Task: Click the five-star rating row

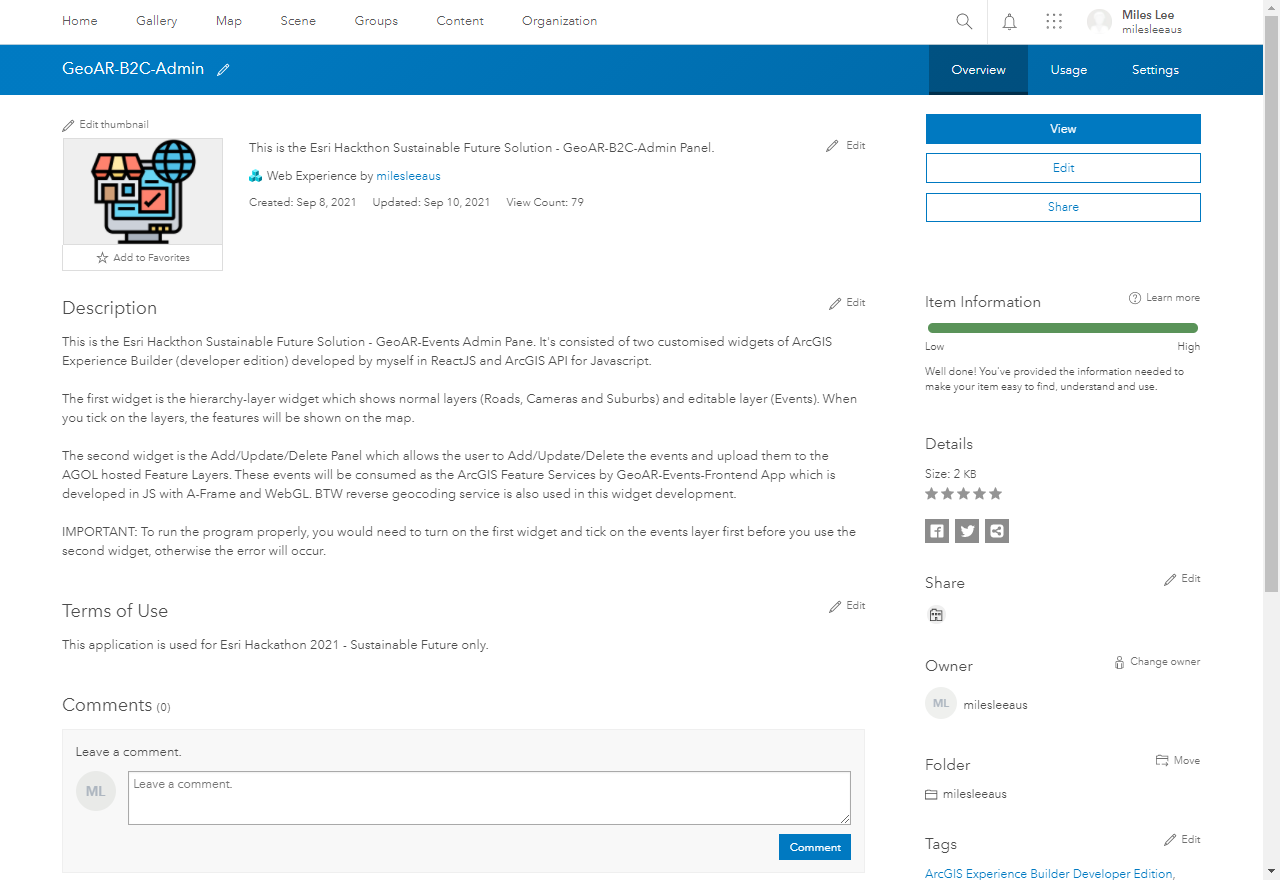Action: [x=963, y=494]
